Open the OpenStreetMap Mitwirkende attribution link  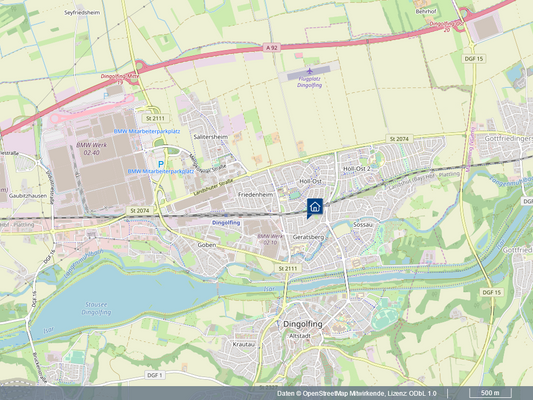tap(343, 394)
